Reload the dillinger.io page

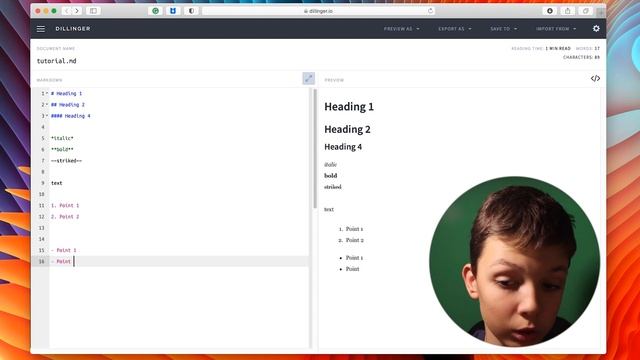click(430, 11)
